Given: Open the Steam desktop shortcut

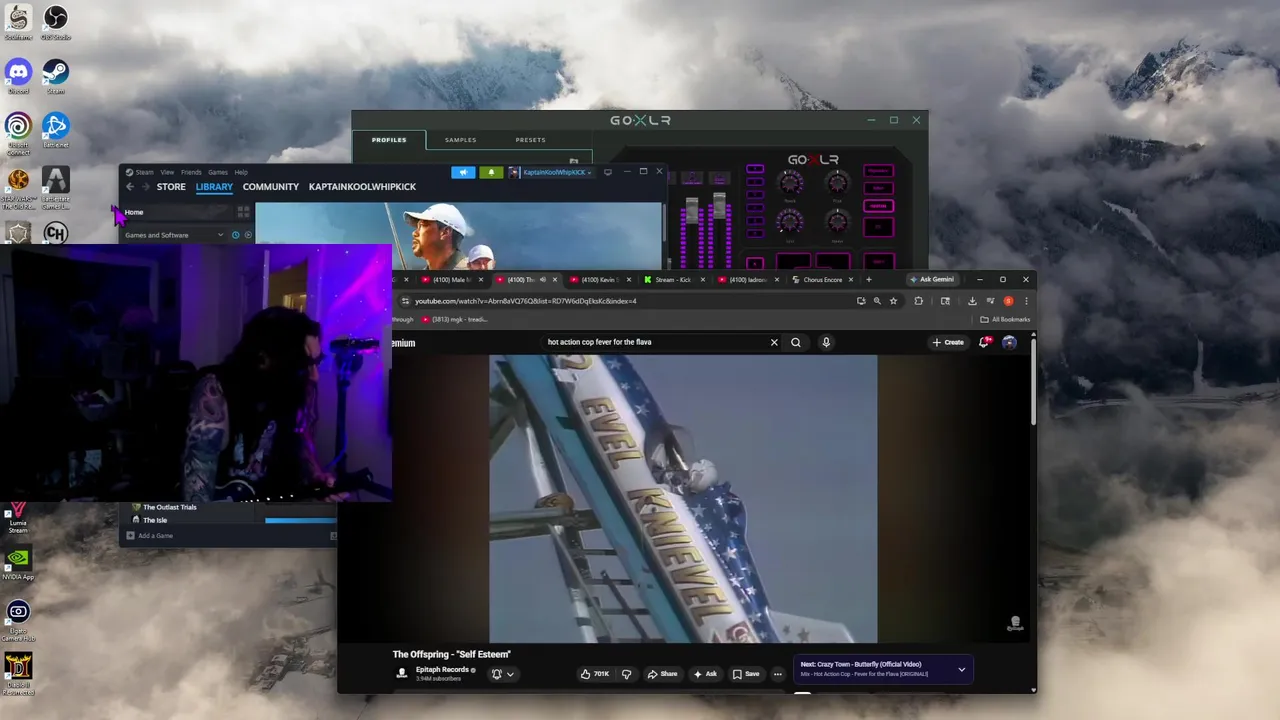Looking at the screenshot, I should point(55,76).
